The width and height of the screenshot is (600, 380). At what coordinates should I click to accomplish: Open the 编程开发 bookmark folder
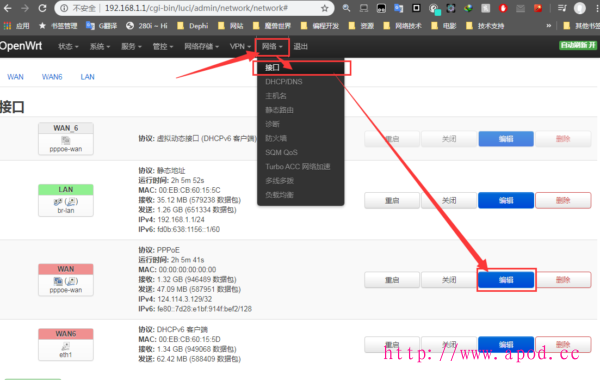[x=320, y=26]
